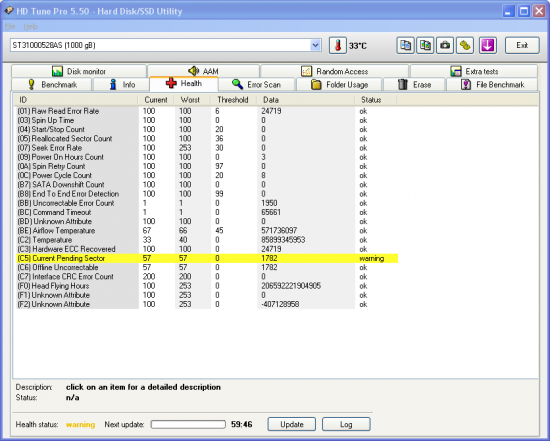Click the camera save screenshot icon

(445, 46)
